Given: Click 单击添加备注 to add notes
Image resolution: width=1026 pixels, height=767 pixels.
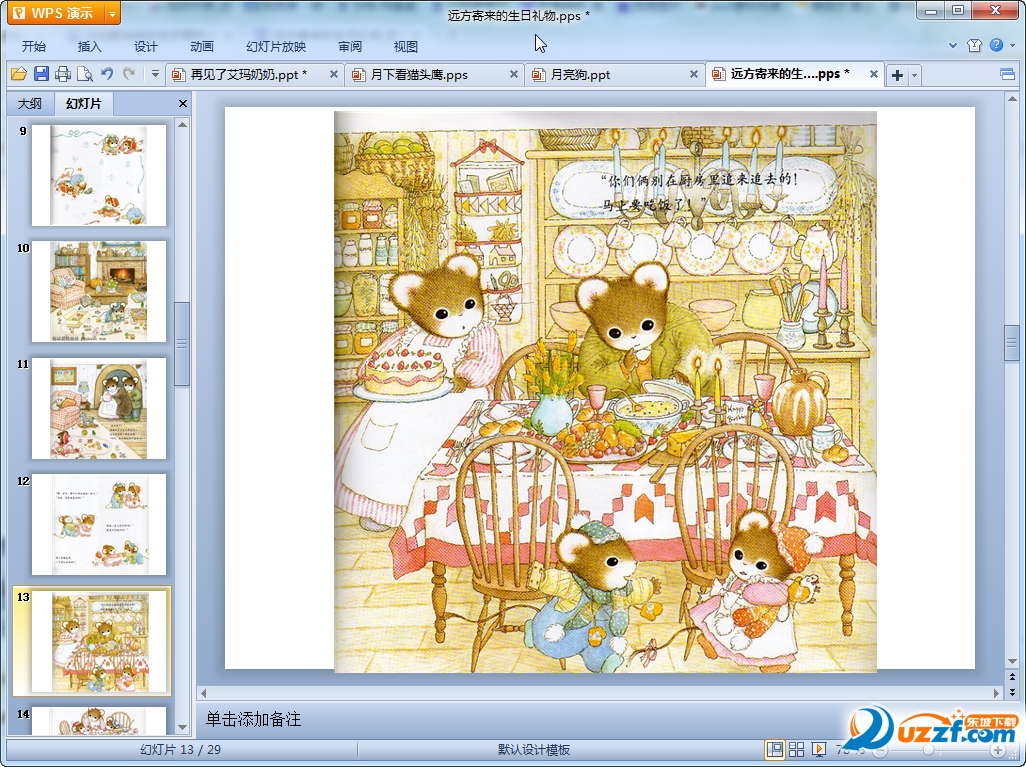Looking at the screenshot, I should point(253,719).
